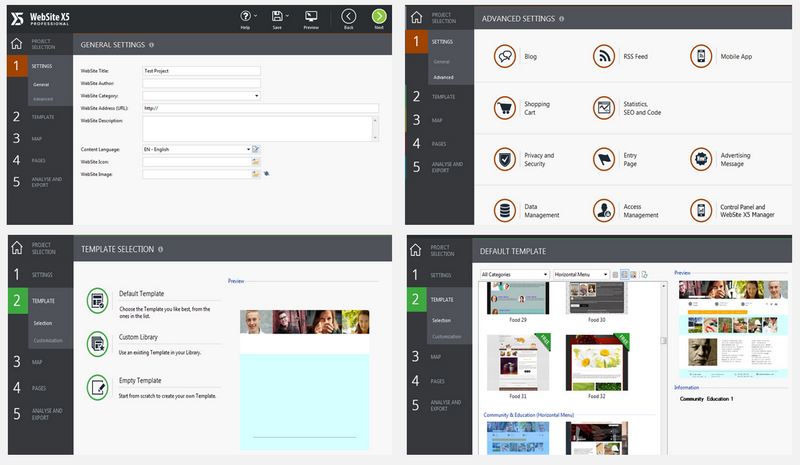
Task: Click General Settings title info icon
Action: click(x=152, y=45)
